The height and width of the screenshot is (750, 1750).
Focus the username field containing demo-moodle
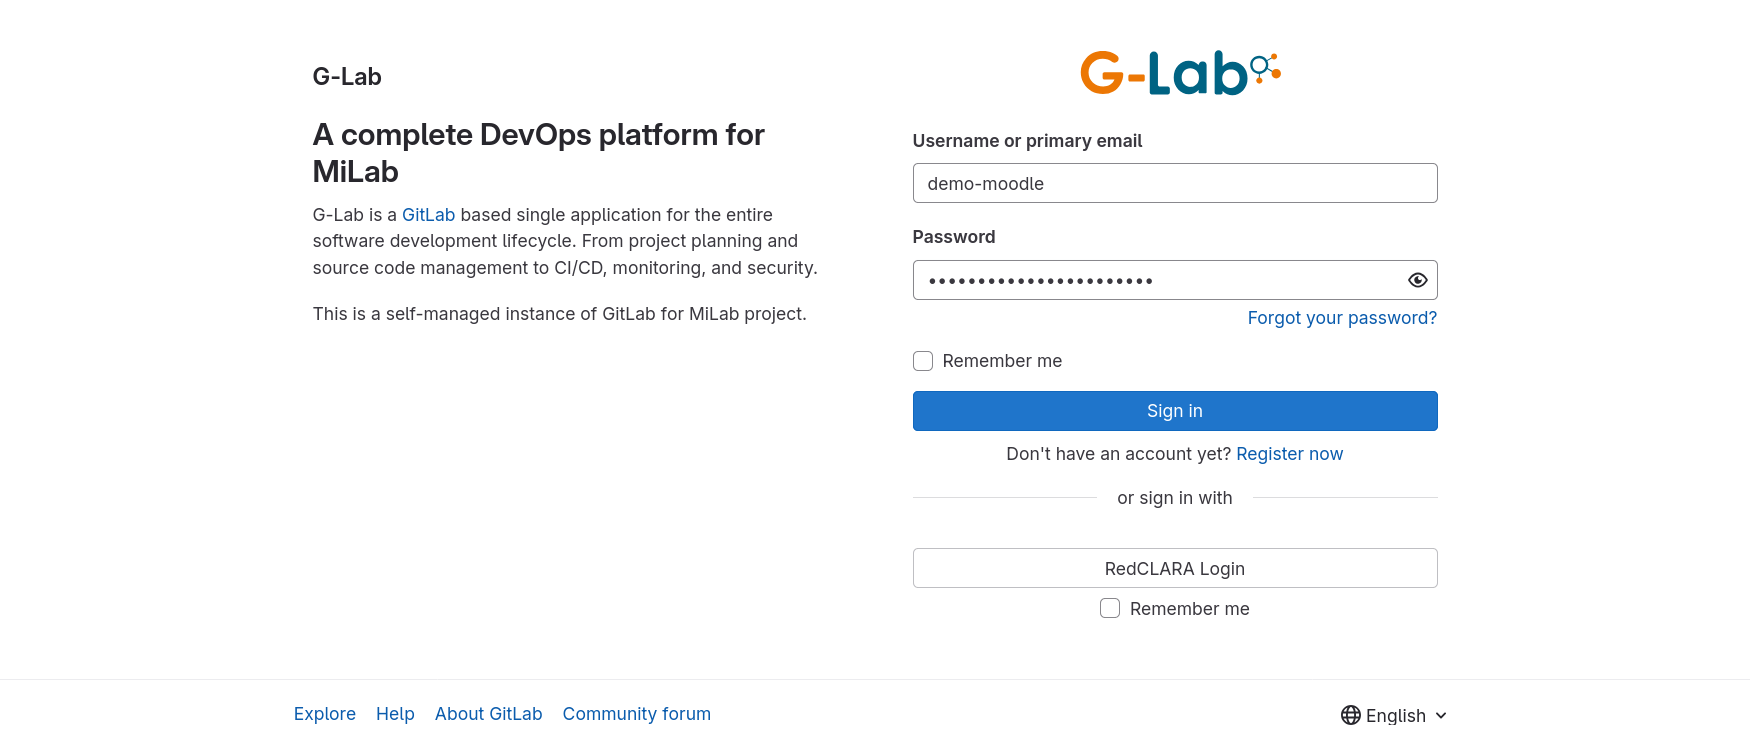1174,183
